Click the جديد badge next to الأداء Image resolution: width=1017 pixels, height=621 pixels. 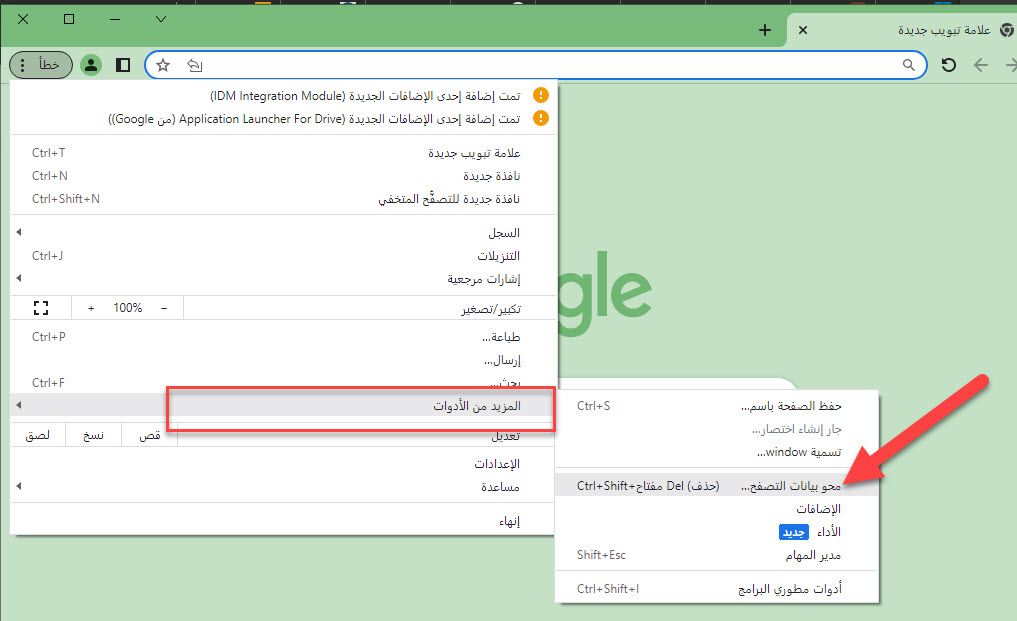click(794, 532)
